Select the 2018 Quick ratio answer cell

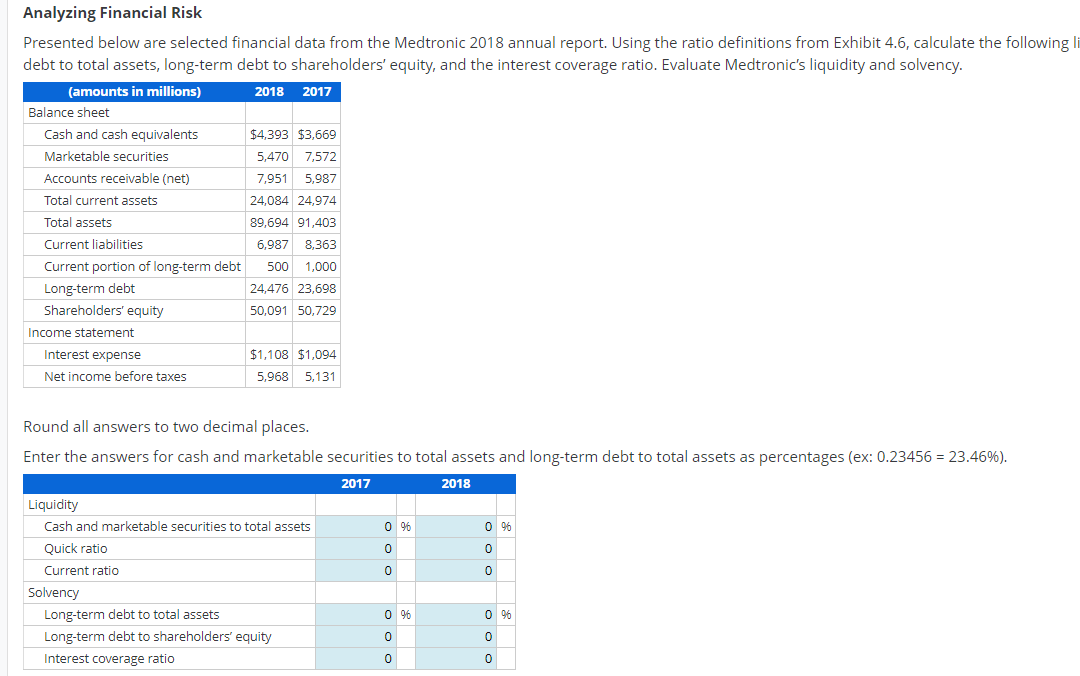(x=455, y=548)
